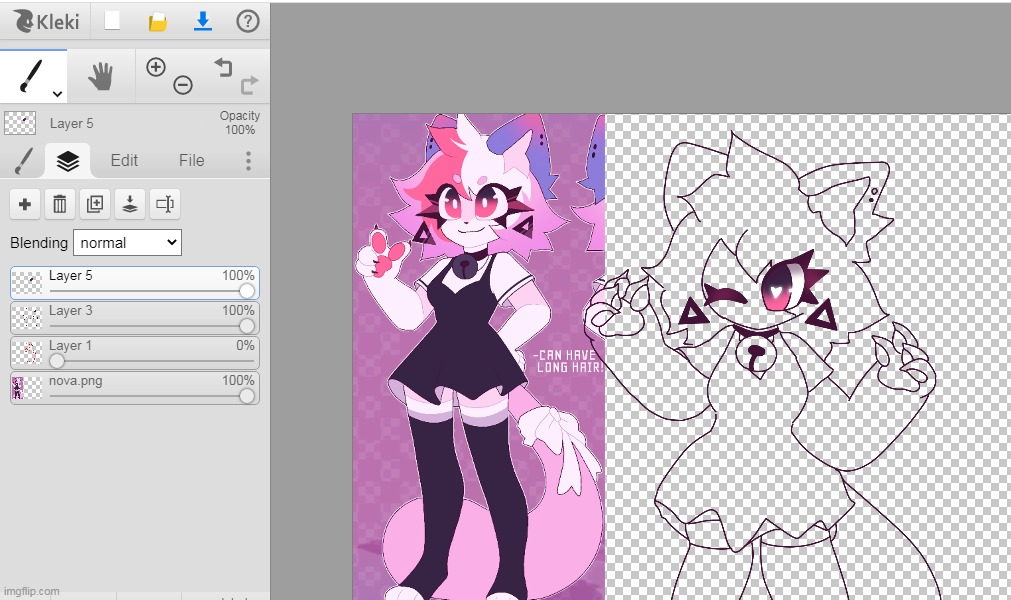Switch to the Edit tab

124,161
